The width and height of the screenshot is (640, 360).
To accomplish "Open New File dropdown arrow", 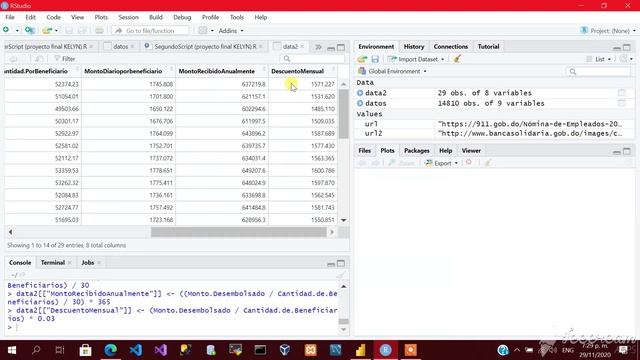I will pyautogui.click(x=17, y=31).
